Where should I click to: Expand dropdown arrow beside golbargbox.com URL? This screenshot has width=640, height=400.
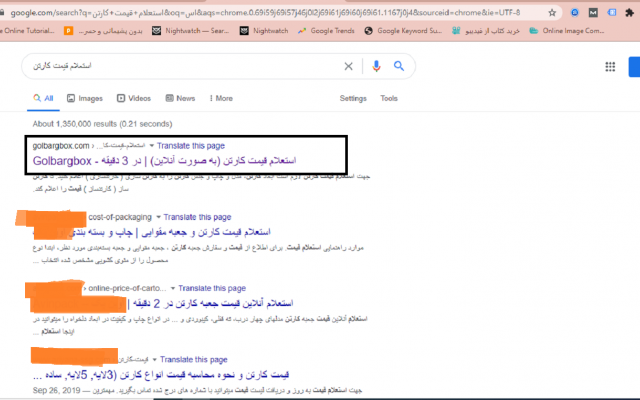(151, 146)
